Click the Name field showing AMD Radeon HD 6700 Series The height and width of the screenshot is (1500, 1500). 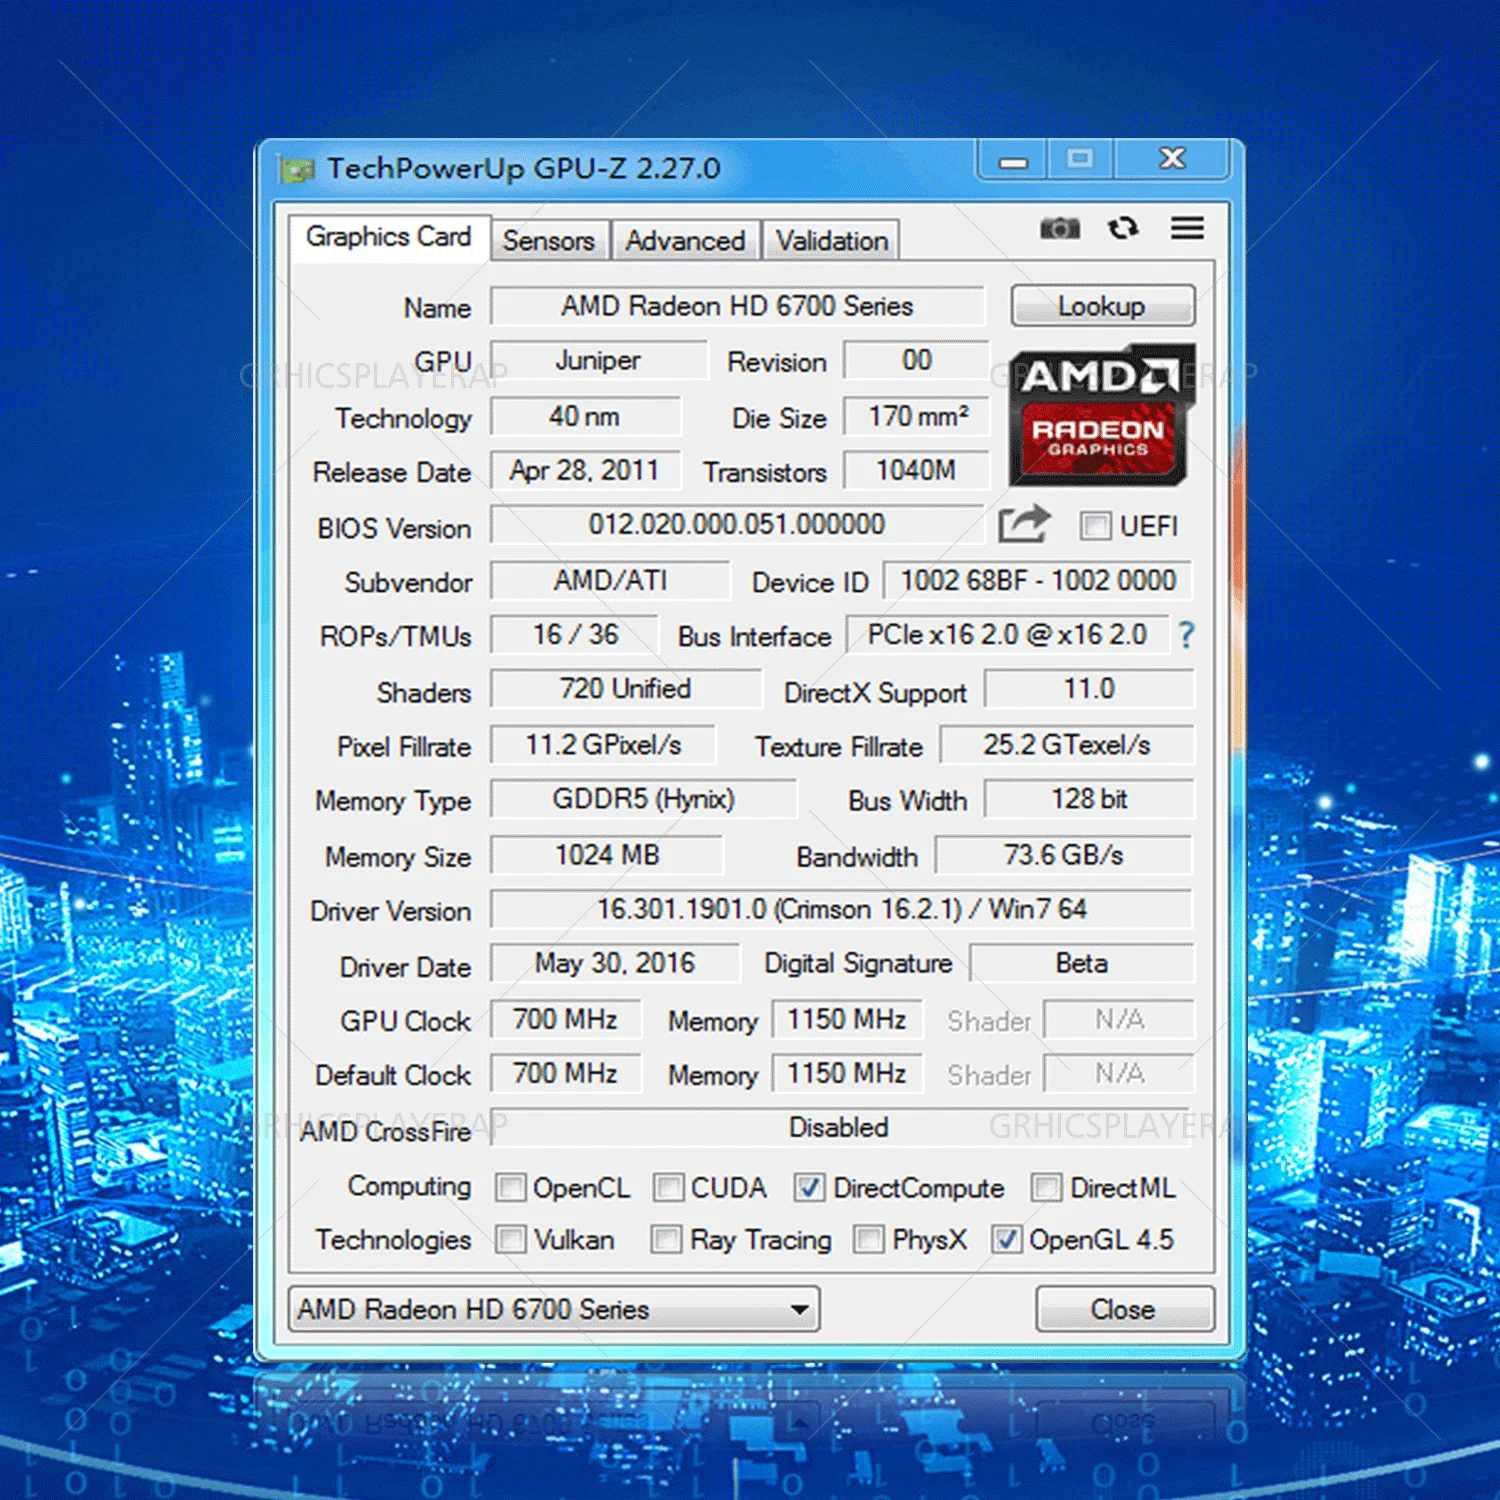[x=737, y=306]
